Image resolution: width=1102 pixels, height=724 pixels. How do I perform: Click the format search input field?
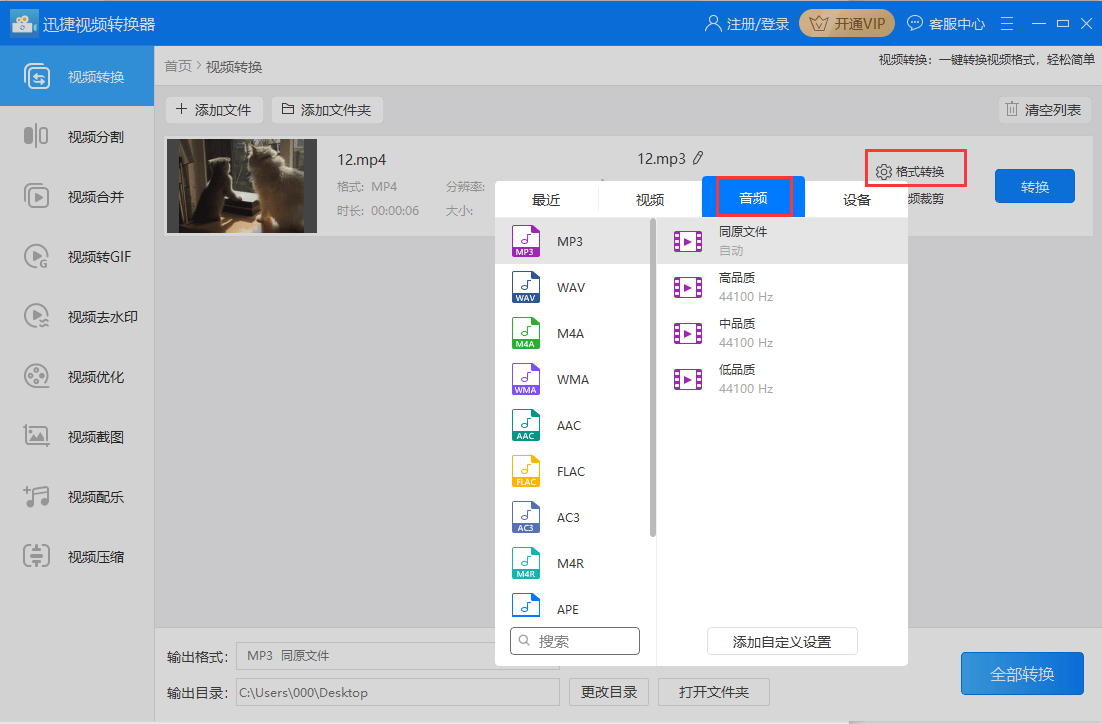point(575,641)
